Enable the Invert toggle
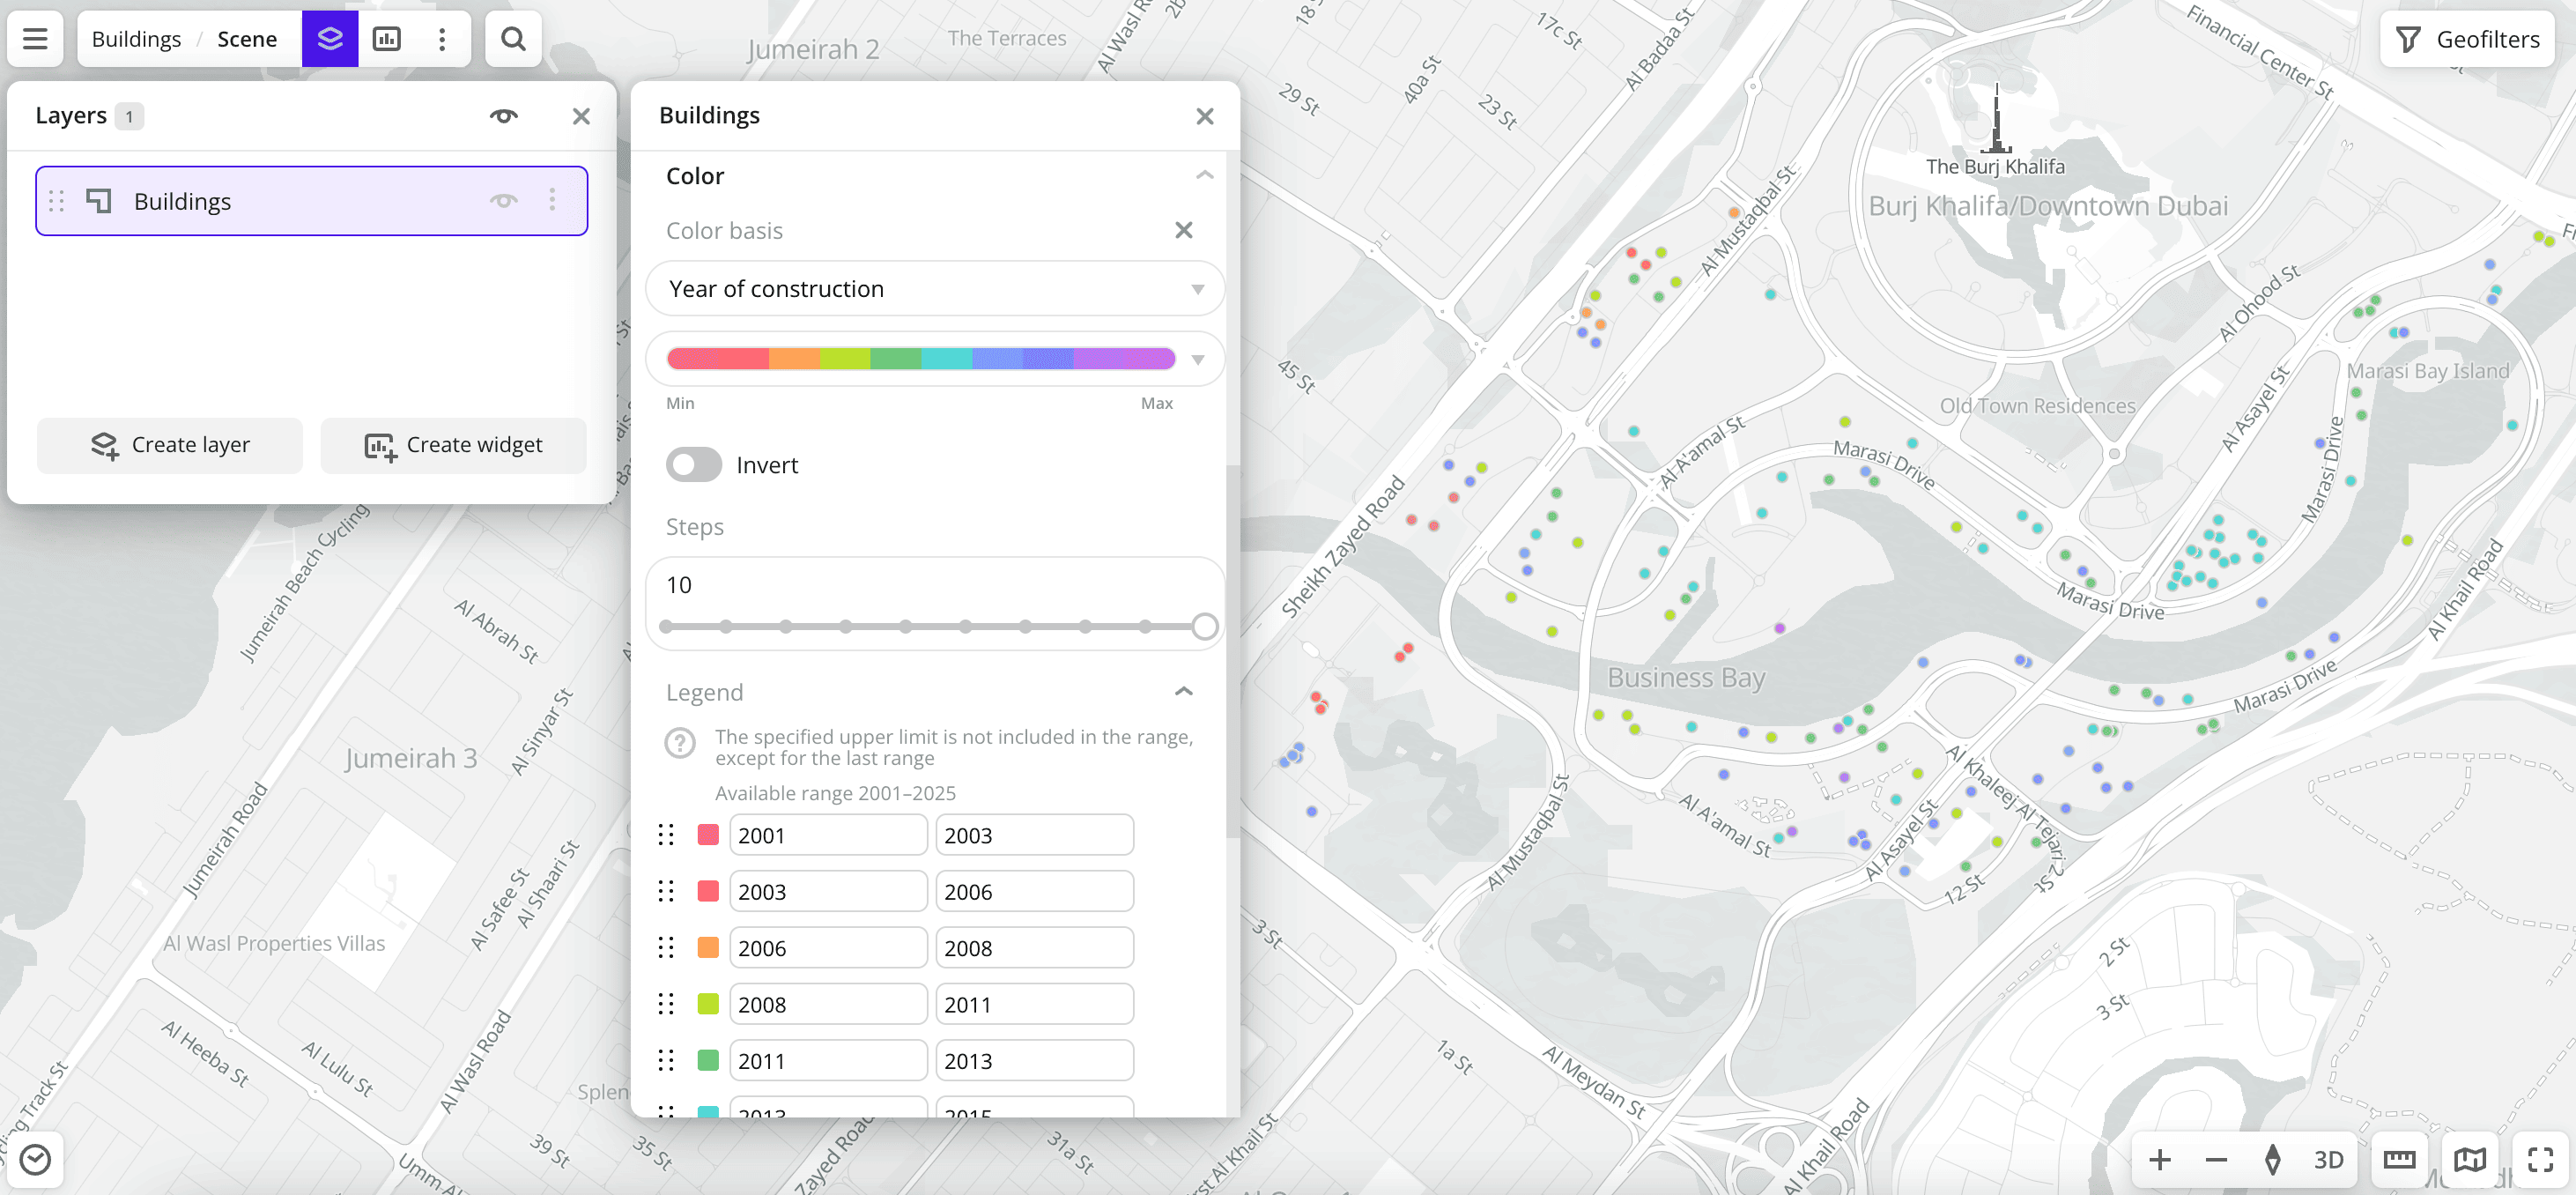 pos(693,465)
